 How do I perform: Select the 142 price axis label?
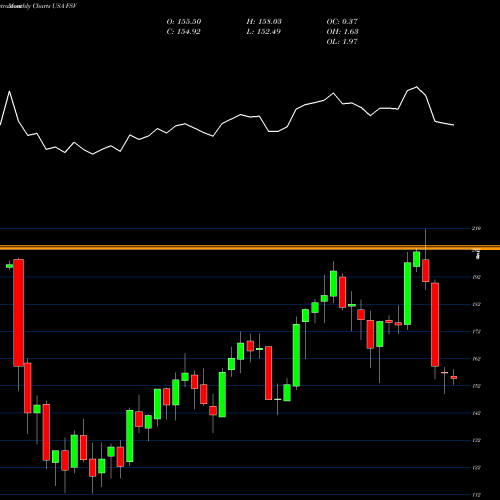(x=477, y=413)
